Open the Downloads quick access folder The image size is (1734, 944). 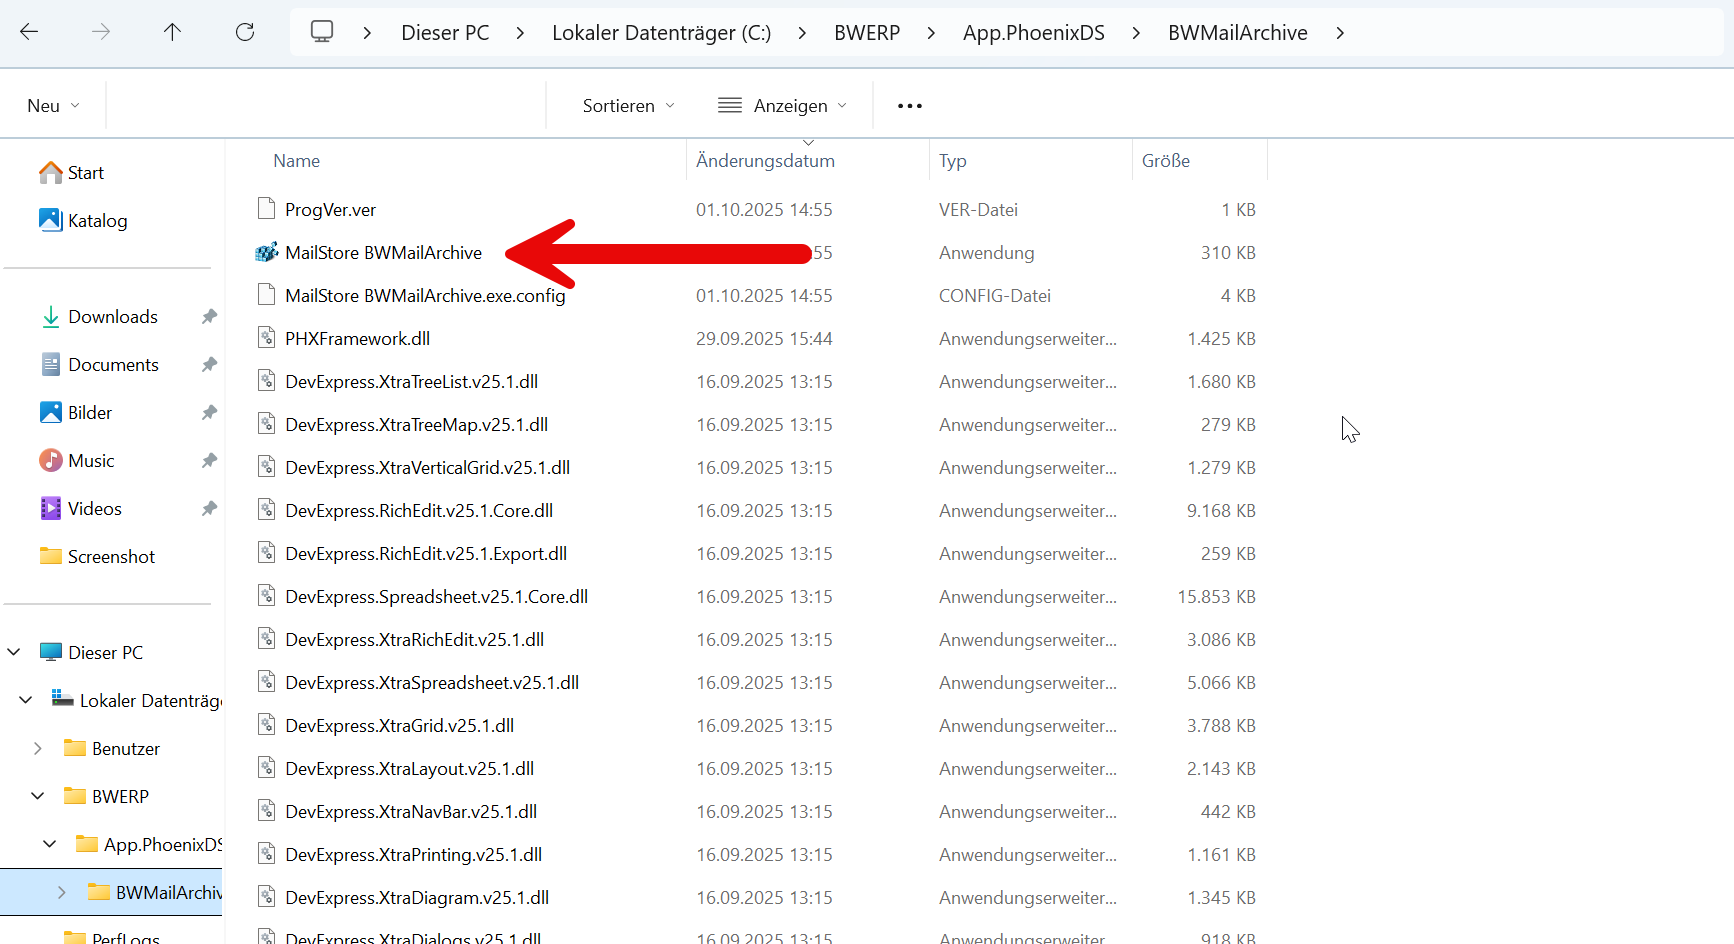click(112, 317)
